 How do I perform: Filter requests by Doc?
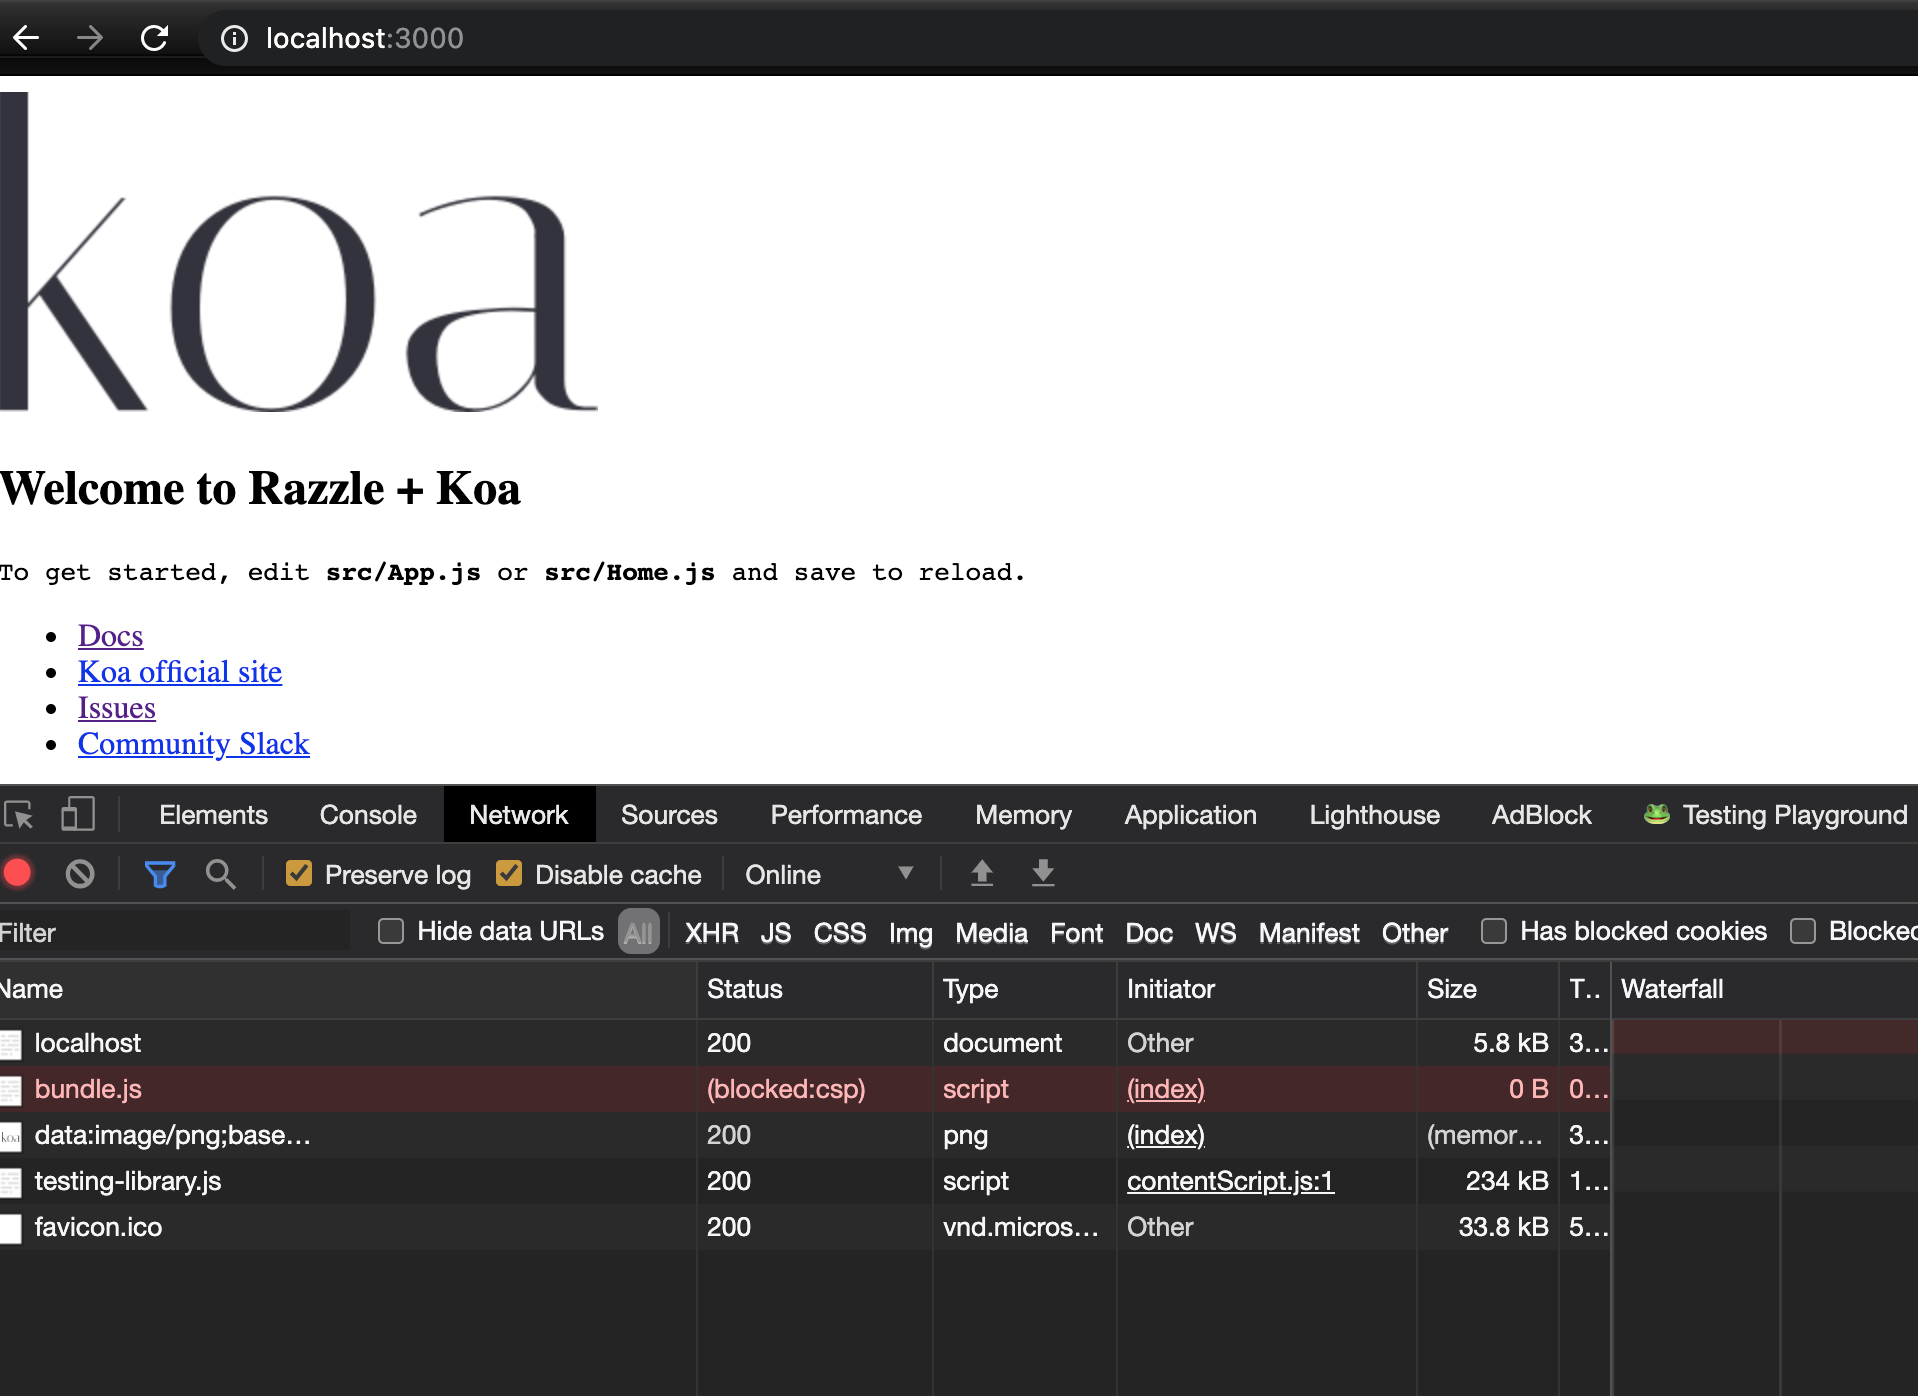point(1149,932)
